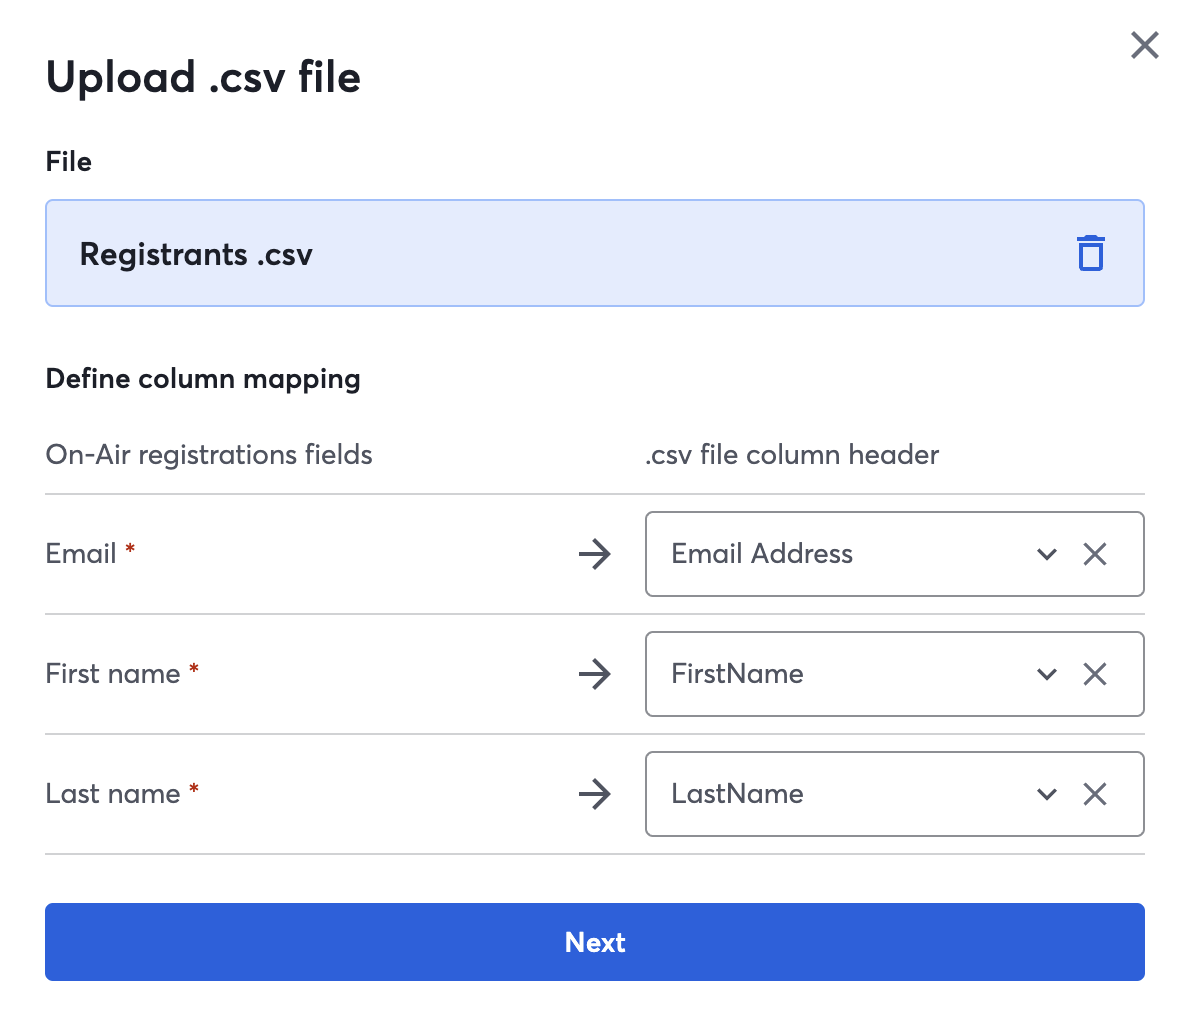Expand the Email Address dropdown chevron
The height and width of the screenshot is (1018, 1186).
click(x=1047, y=554)
